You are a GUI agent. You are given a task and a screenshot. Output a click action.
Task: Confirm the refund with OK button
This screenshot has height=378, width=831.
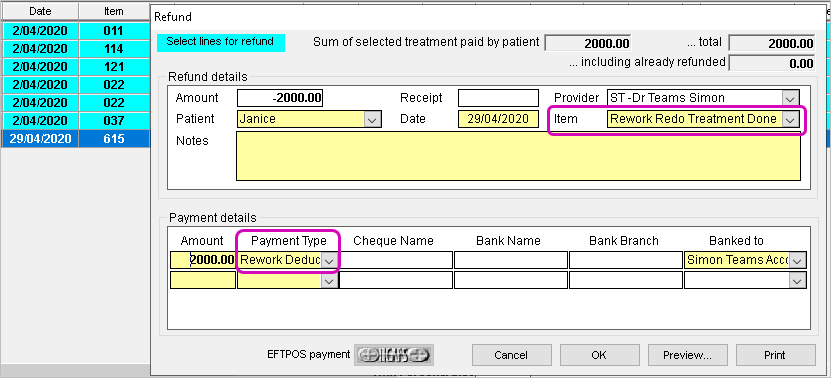(599, 355)
